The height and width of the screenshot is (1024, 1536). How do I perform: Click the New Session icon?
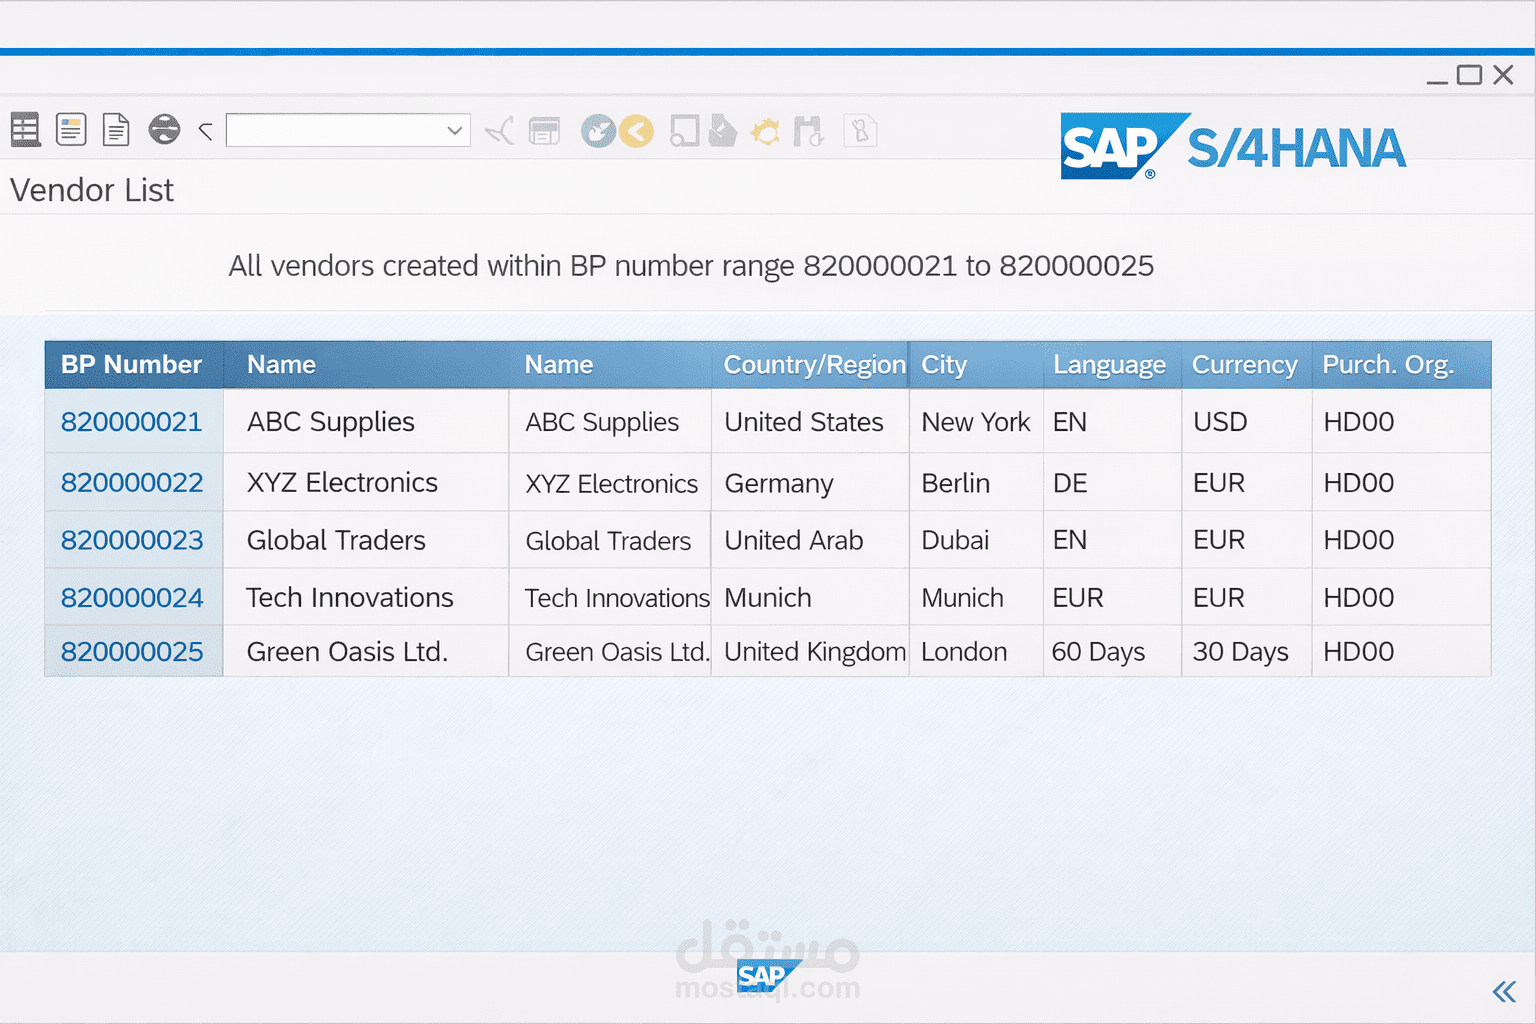[x=685, y=131]
